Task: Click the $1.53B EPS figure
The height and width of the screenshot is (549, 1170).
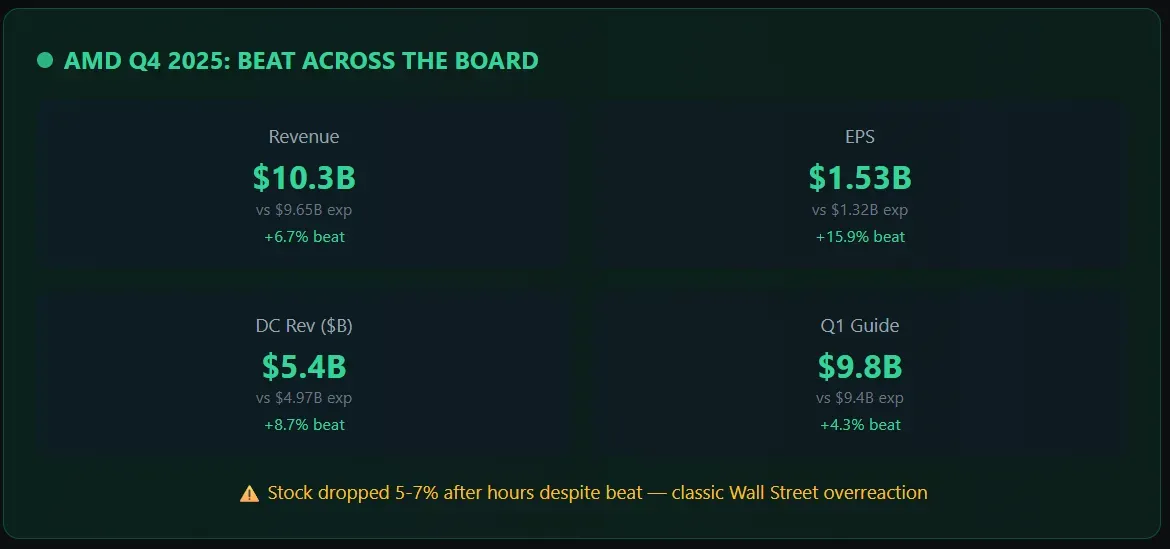Action: [860, 178]
